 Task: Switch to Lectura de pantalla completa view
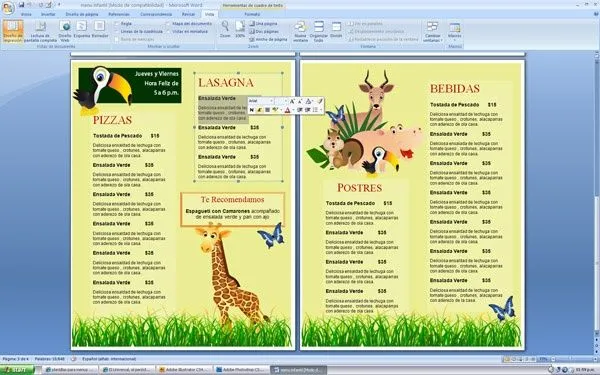click(x=40, y=31)
